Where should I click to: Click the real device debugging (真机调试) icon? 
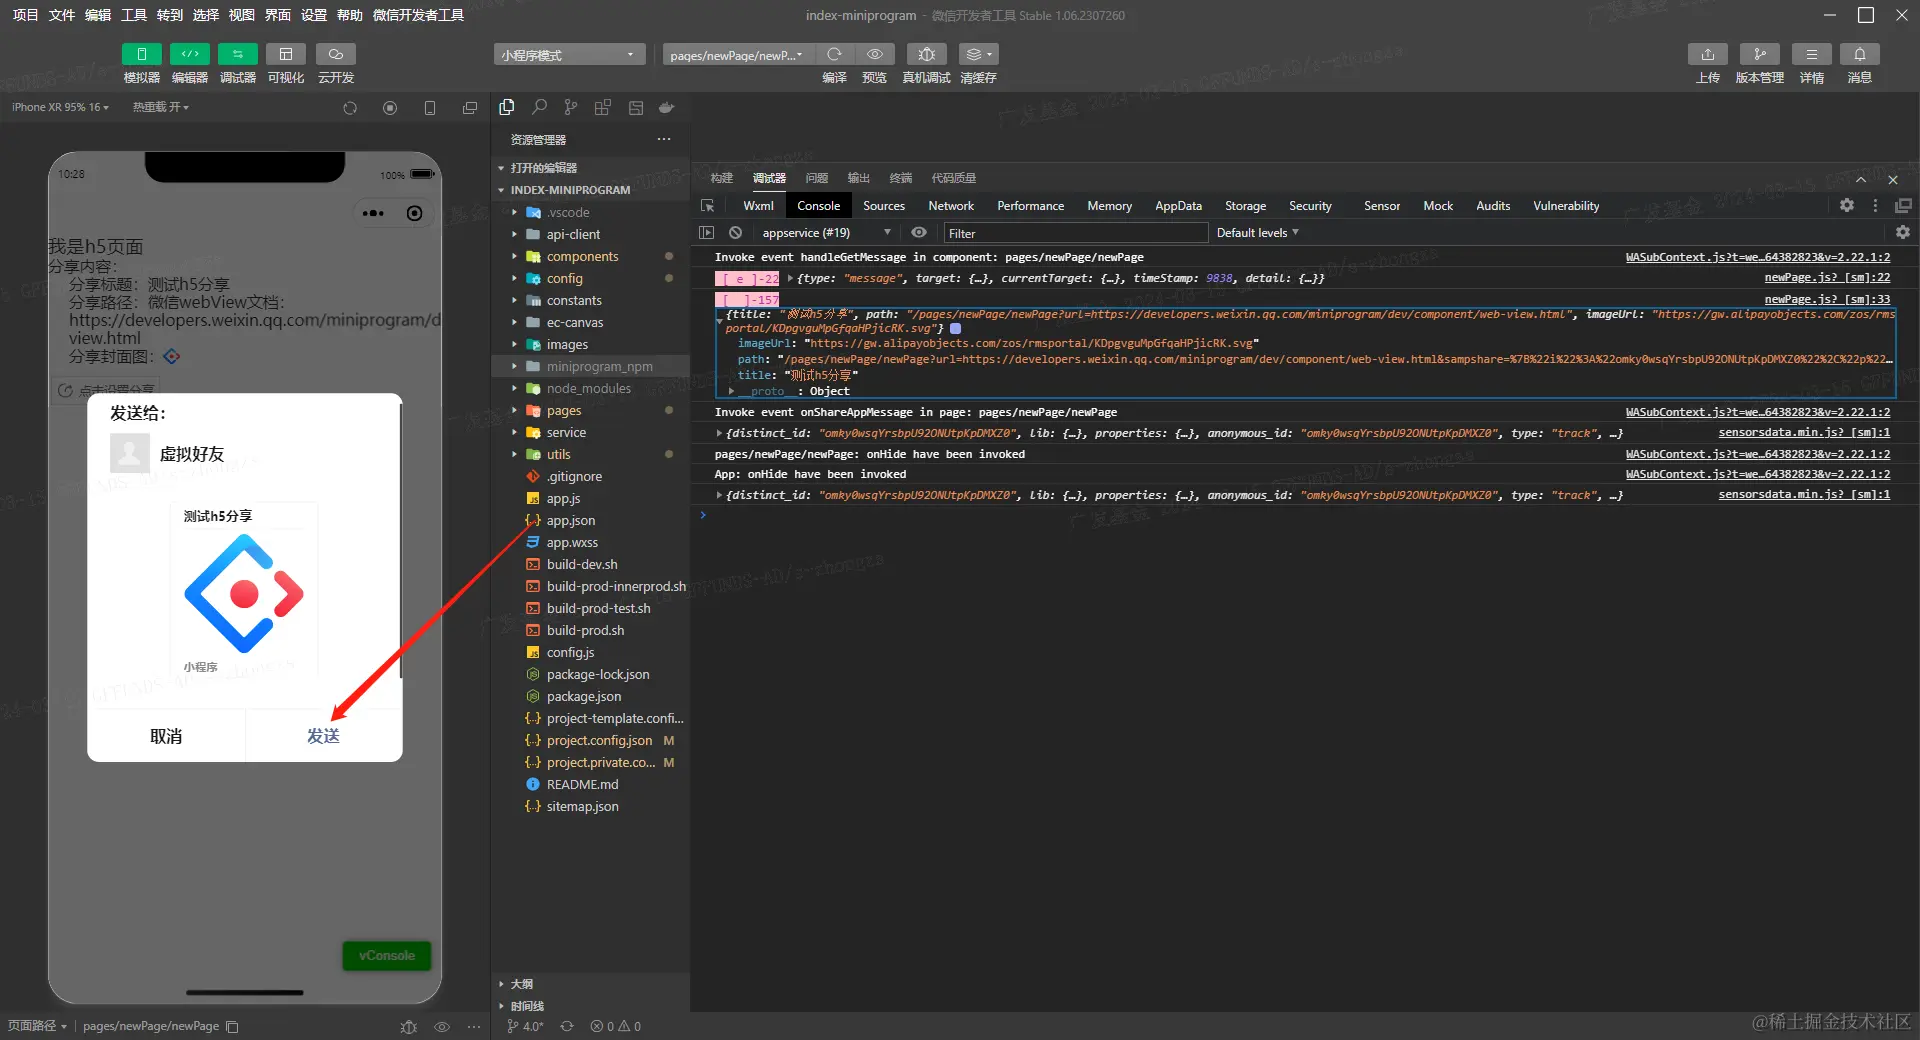pyautogui.click(x=926, y=55)
